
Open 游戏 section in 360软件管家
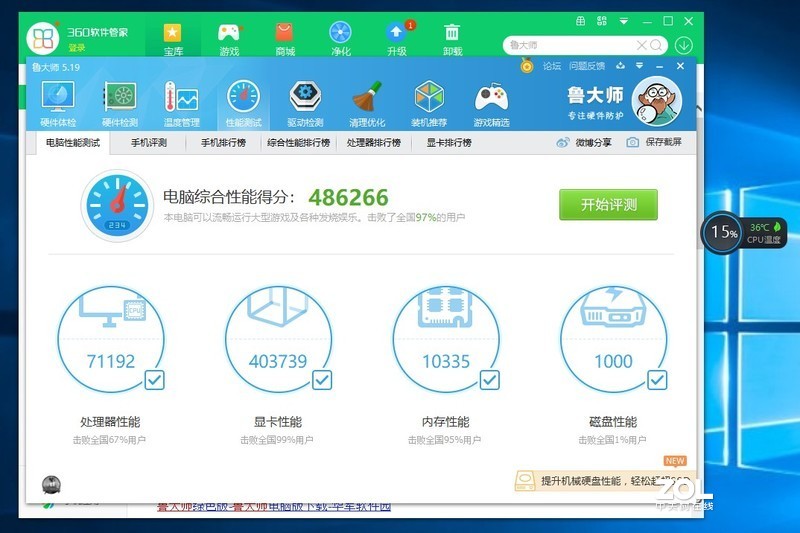pos(229,39)
